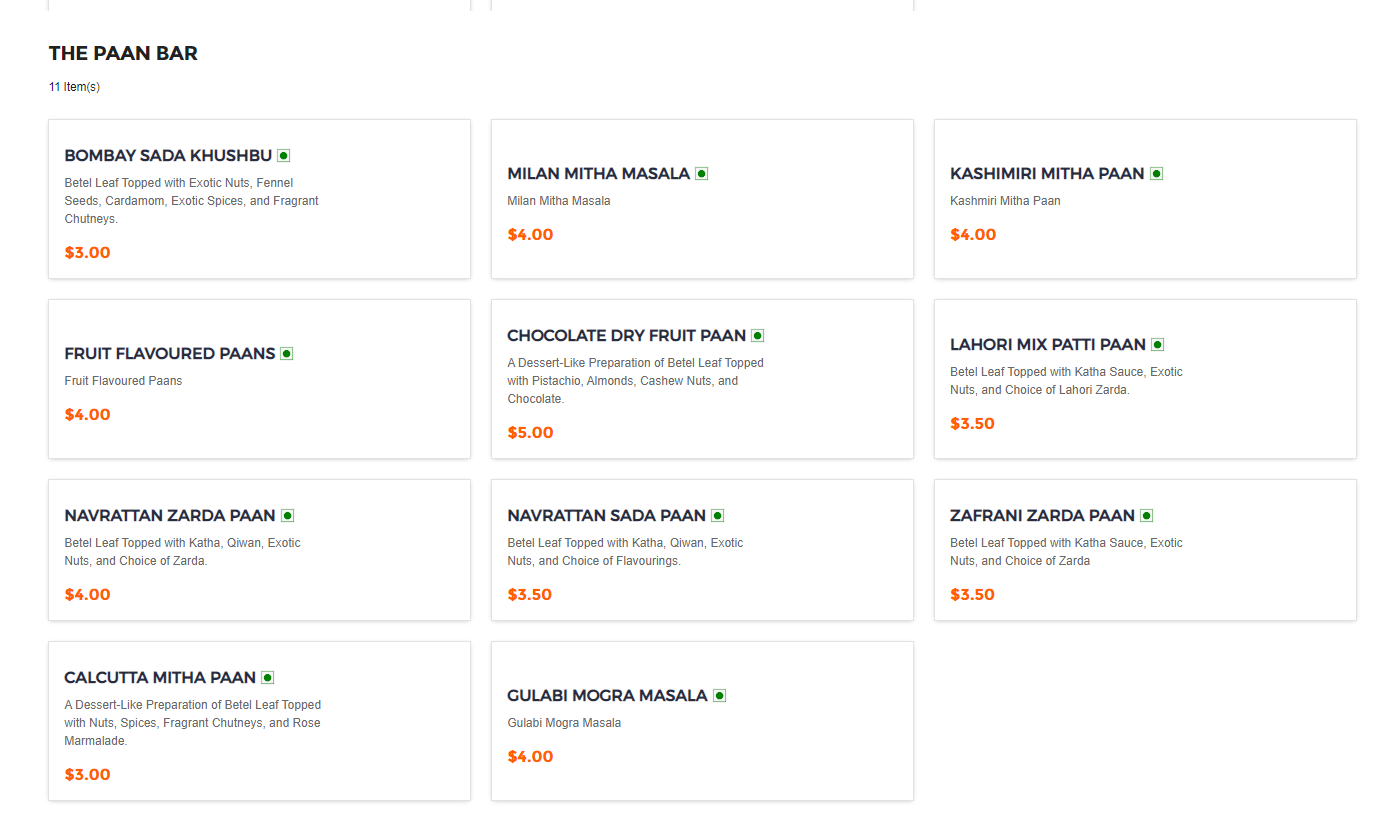Click vegetarian icon next to Calcutta Mitha Paan
The width and height of the screenshot is (1376, 826).
(x=268, y=678)
